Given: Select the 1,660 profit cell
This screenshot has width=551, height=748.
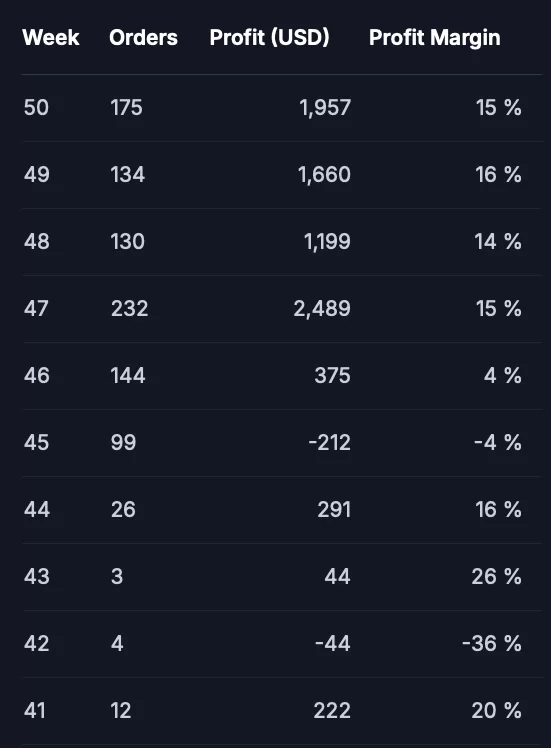Looking at the screenshot, I should (x=324, y=175).
